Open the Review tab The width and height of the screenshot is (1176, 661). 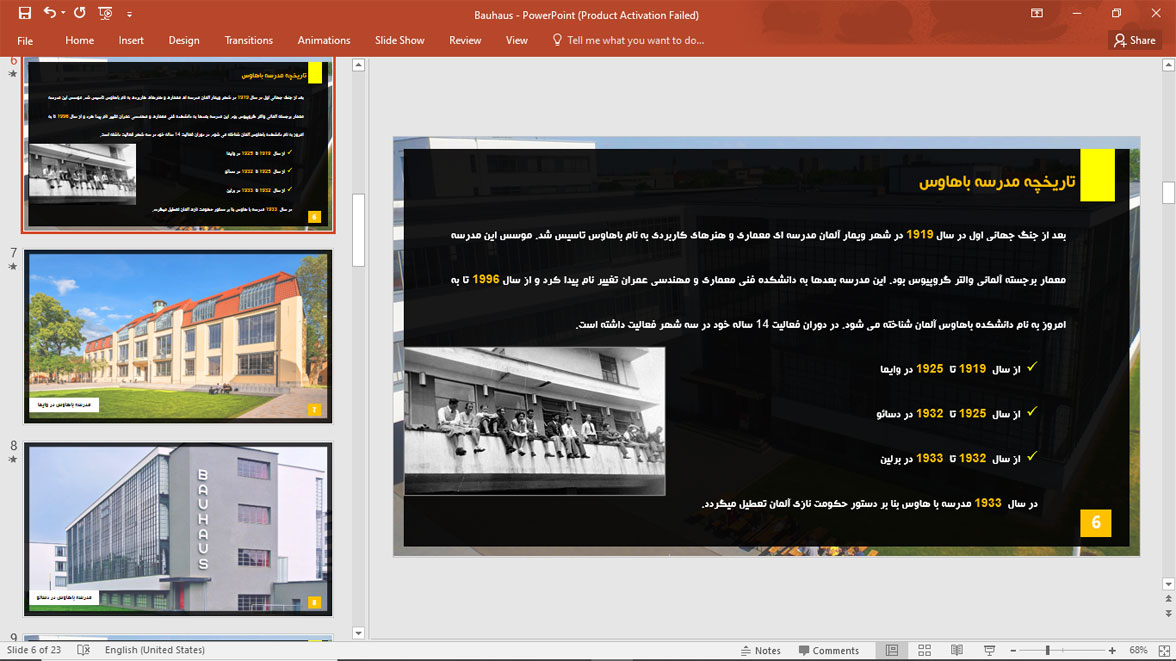coord(465,41)
